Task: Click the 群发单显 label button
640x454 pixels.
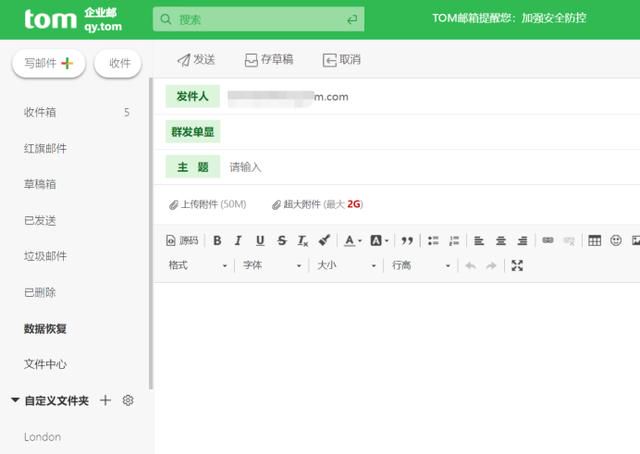Action: click(x=193, y=131)
